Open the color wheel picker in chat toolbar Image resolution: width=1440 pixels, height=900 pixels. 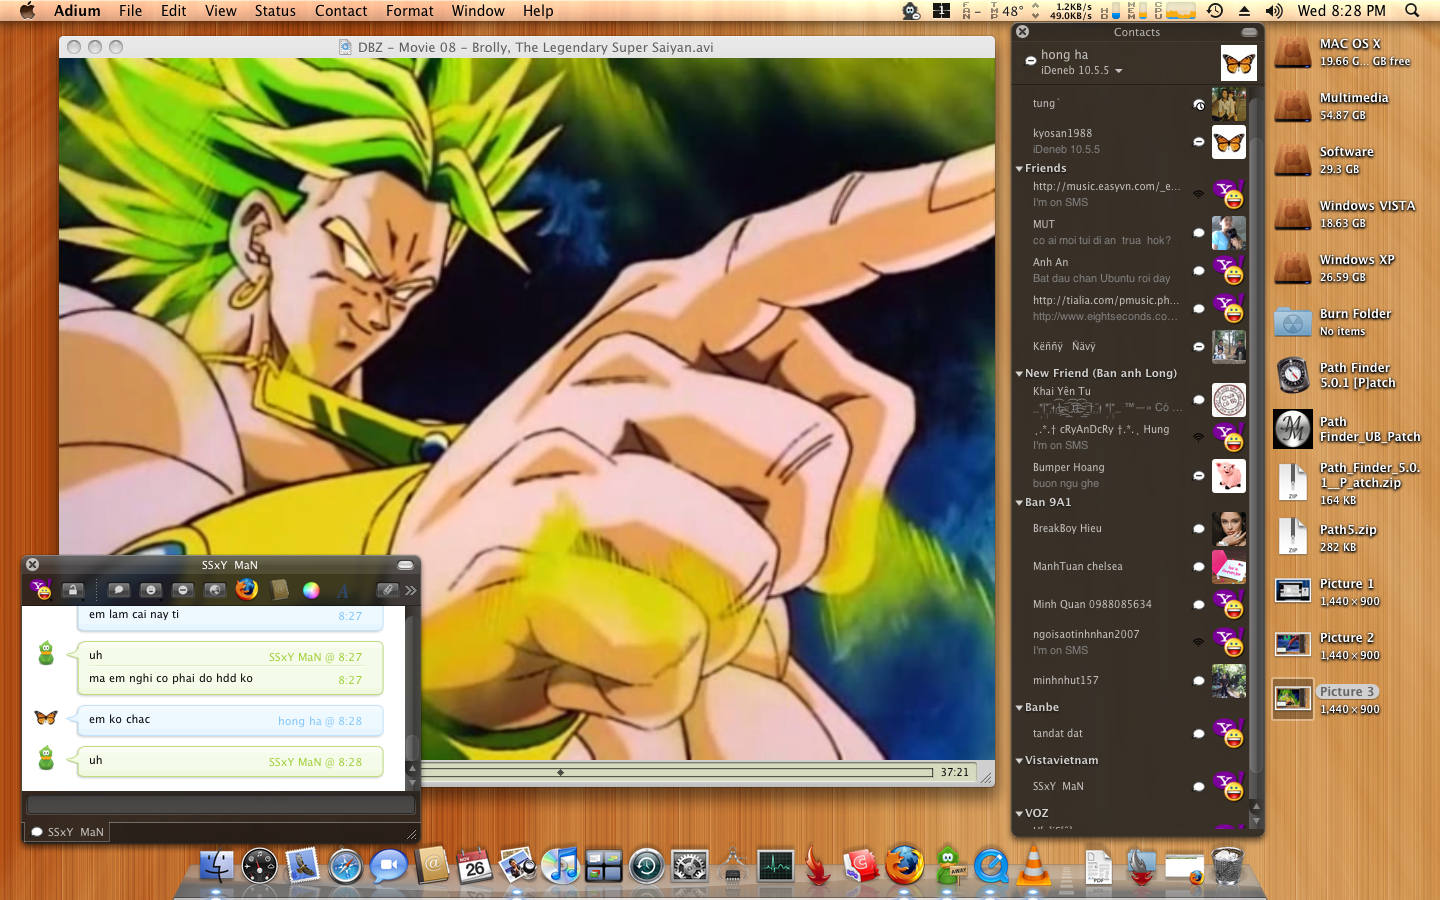(311, 590)
